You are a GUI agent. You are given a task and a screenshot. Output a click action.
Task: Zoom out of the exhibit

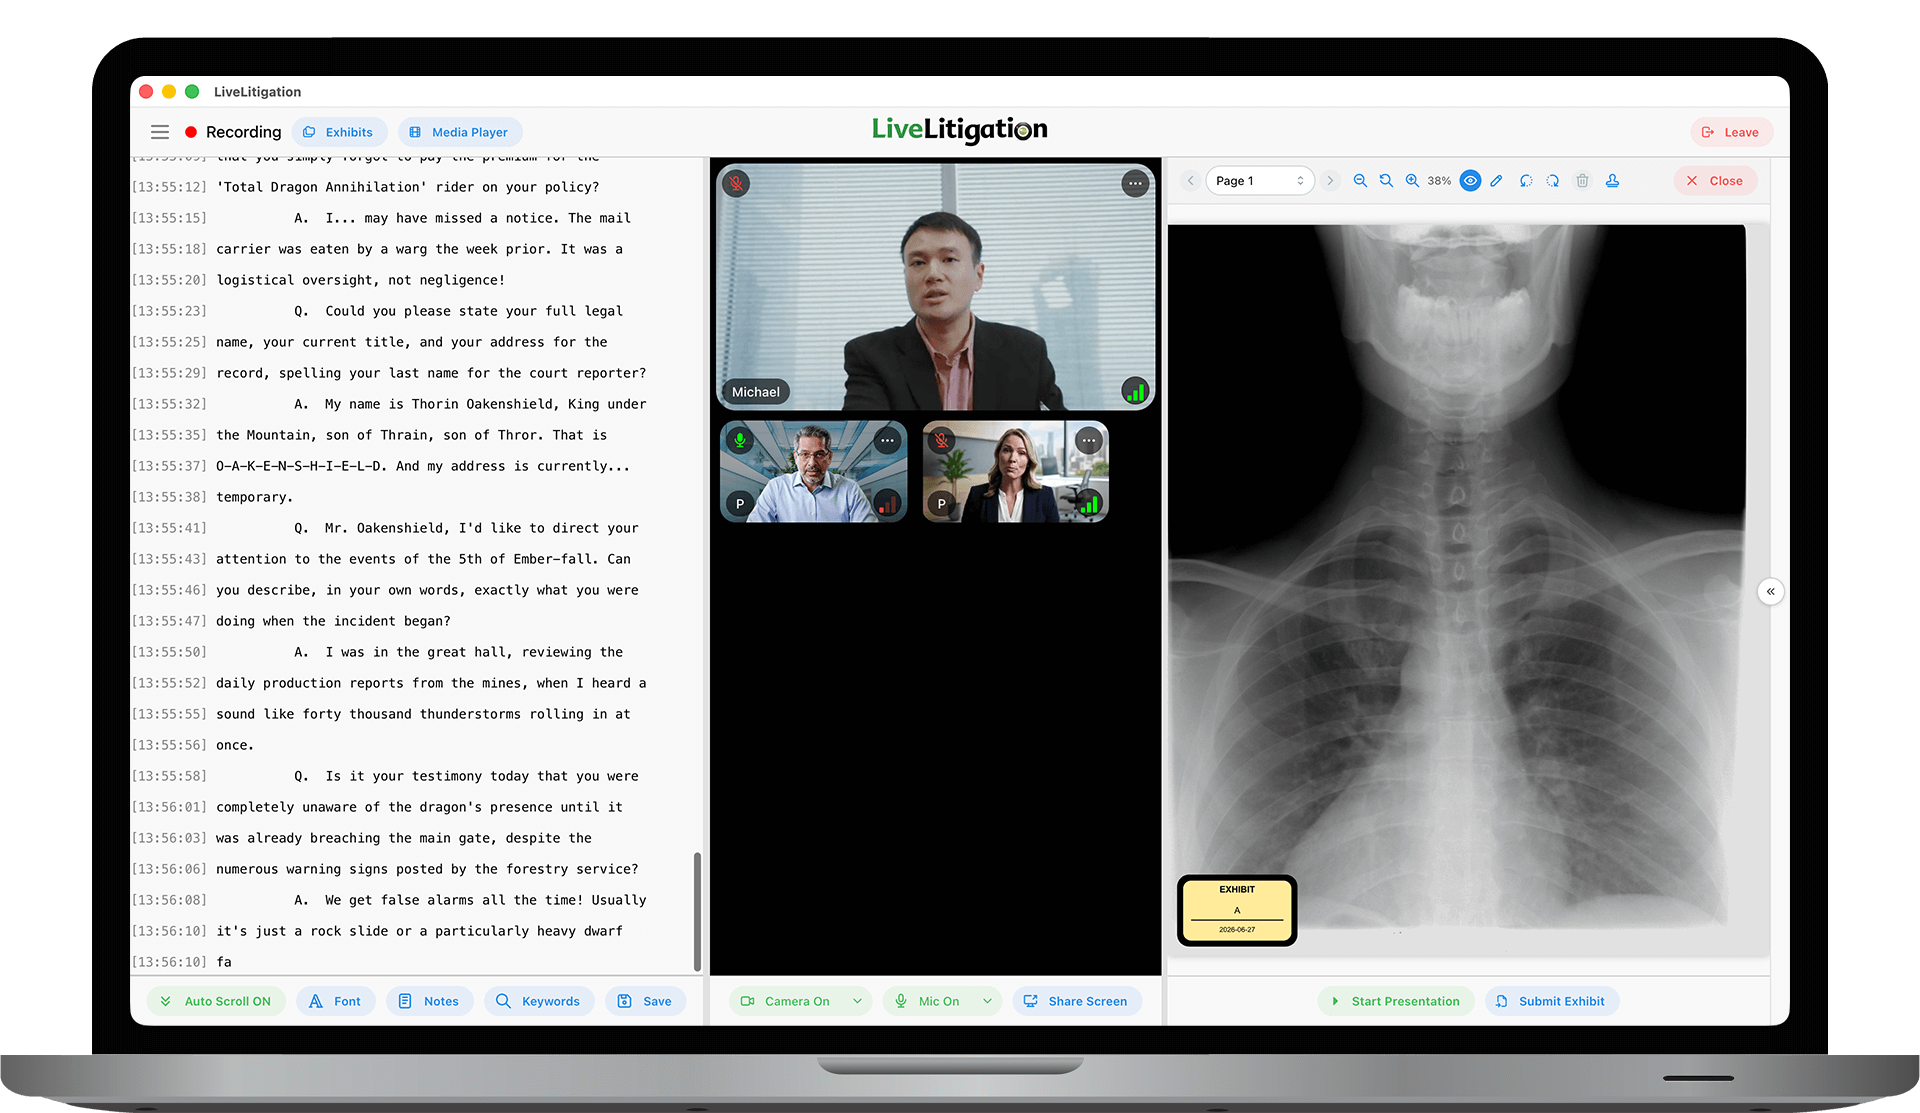(x=1360, y=181)
